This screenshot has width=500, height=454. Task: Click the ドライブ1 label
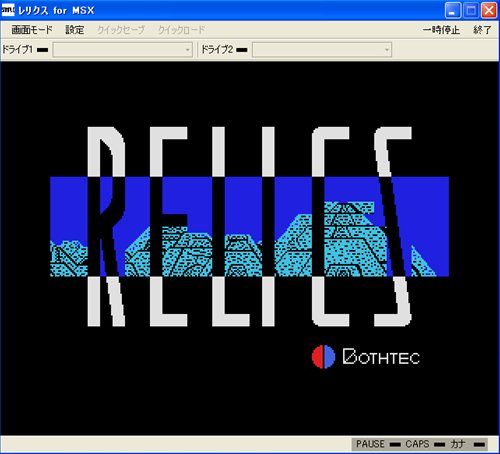pos(18,50)
